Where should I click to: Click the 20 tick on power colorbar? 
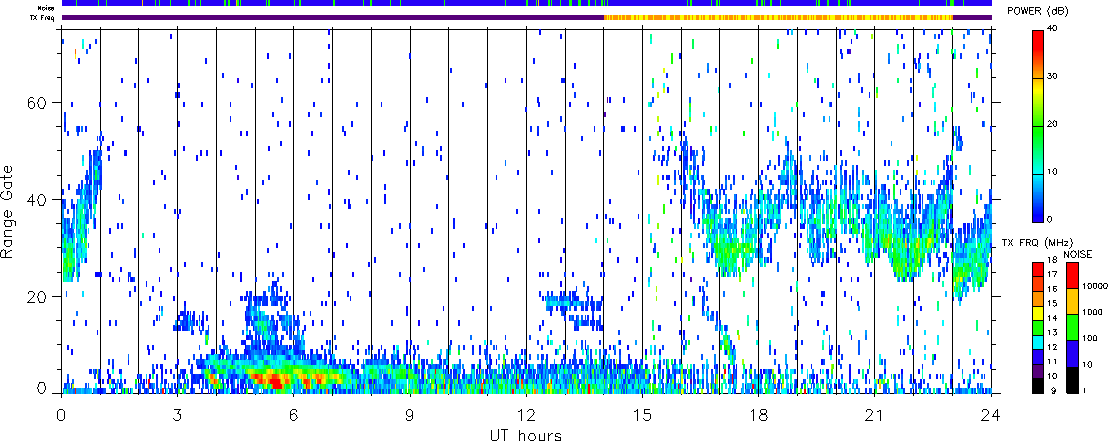pyautogui.click(x=1054, y=124)
